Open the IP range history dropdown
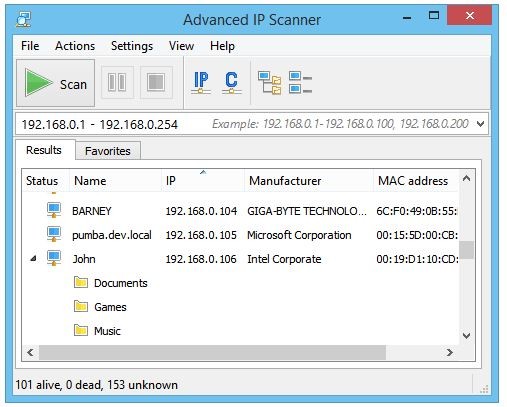Viewport: 507px width, 407px height. 480,124
